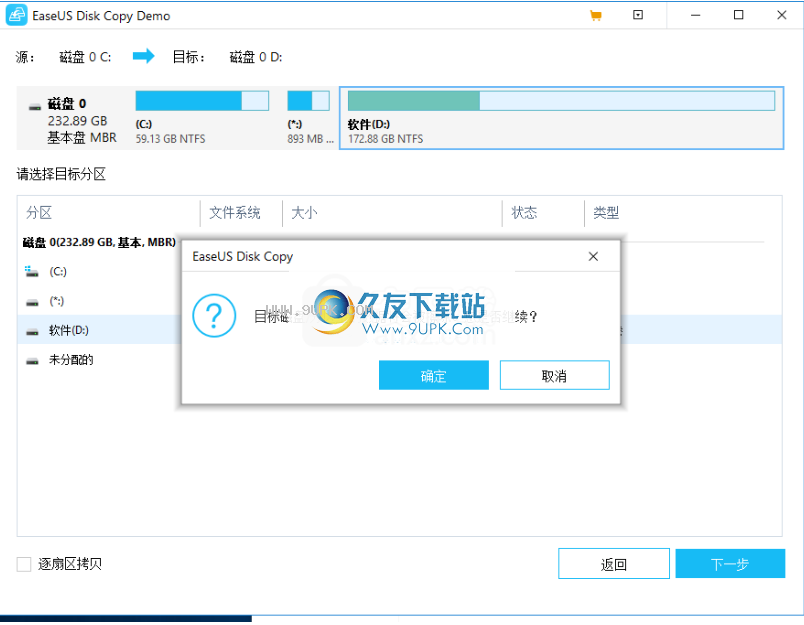Click the drive icon beside 未分配的
Screen dimensions: 804x625
coord(32,361)
